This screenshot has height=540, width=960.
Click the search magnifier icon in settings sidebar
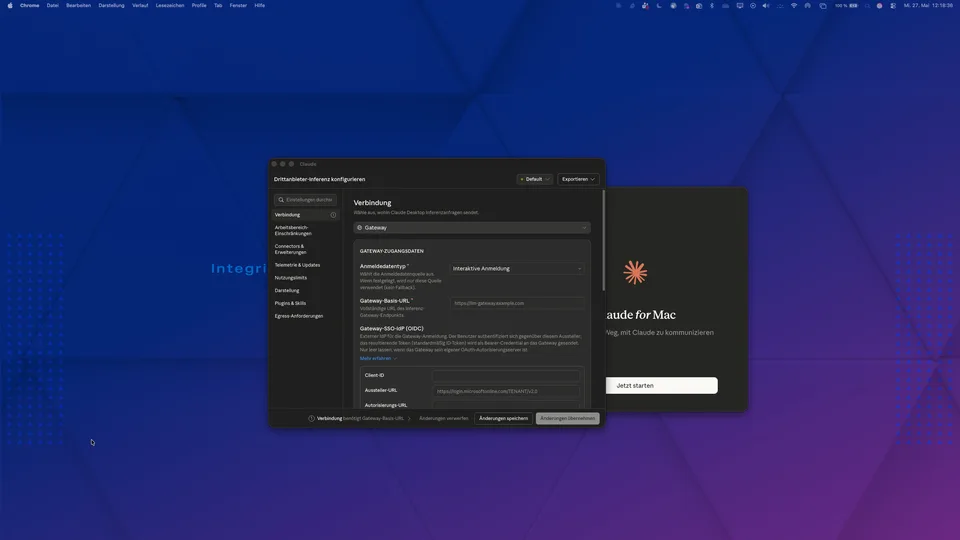[281, 200]
